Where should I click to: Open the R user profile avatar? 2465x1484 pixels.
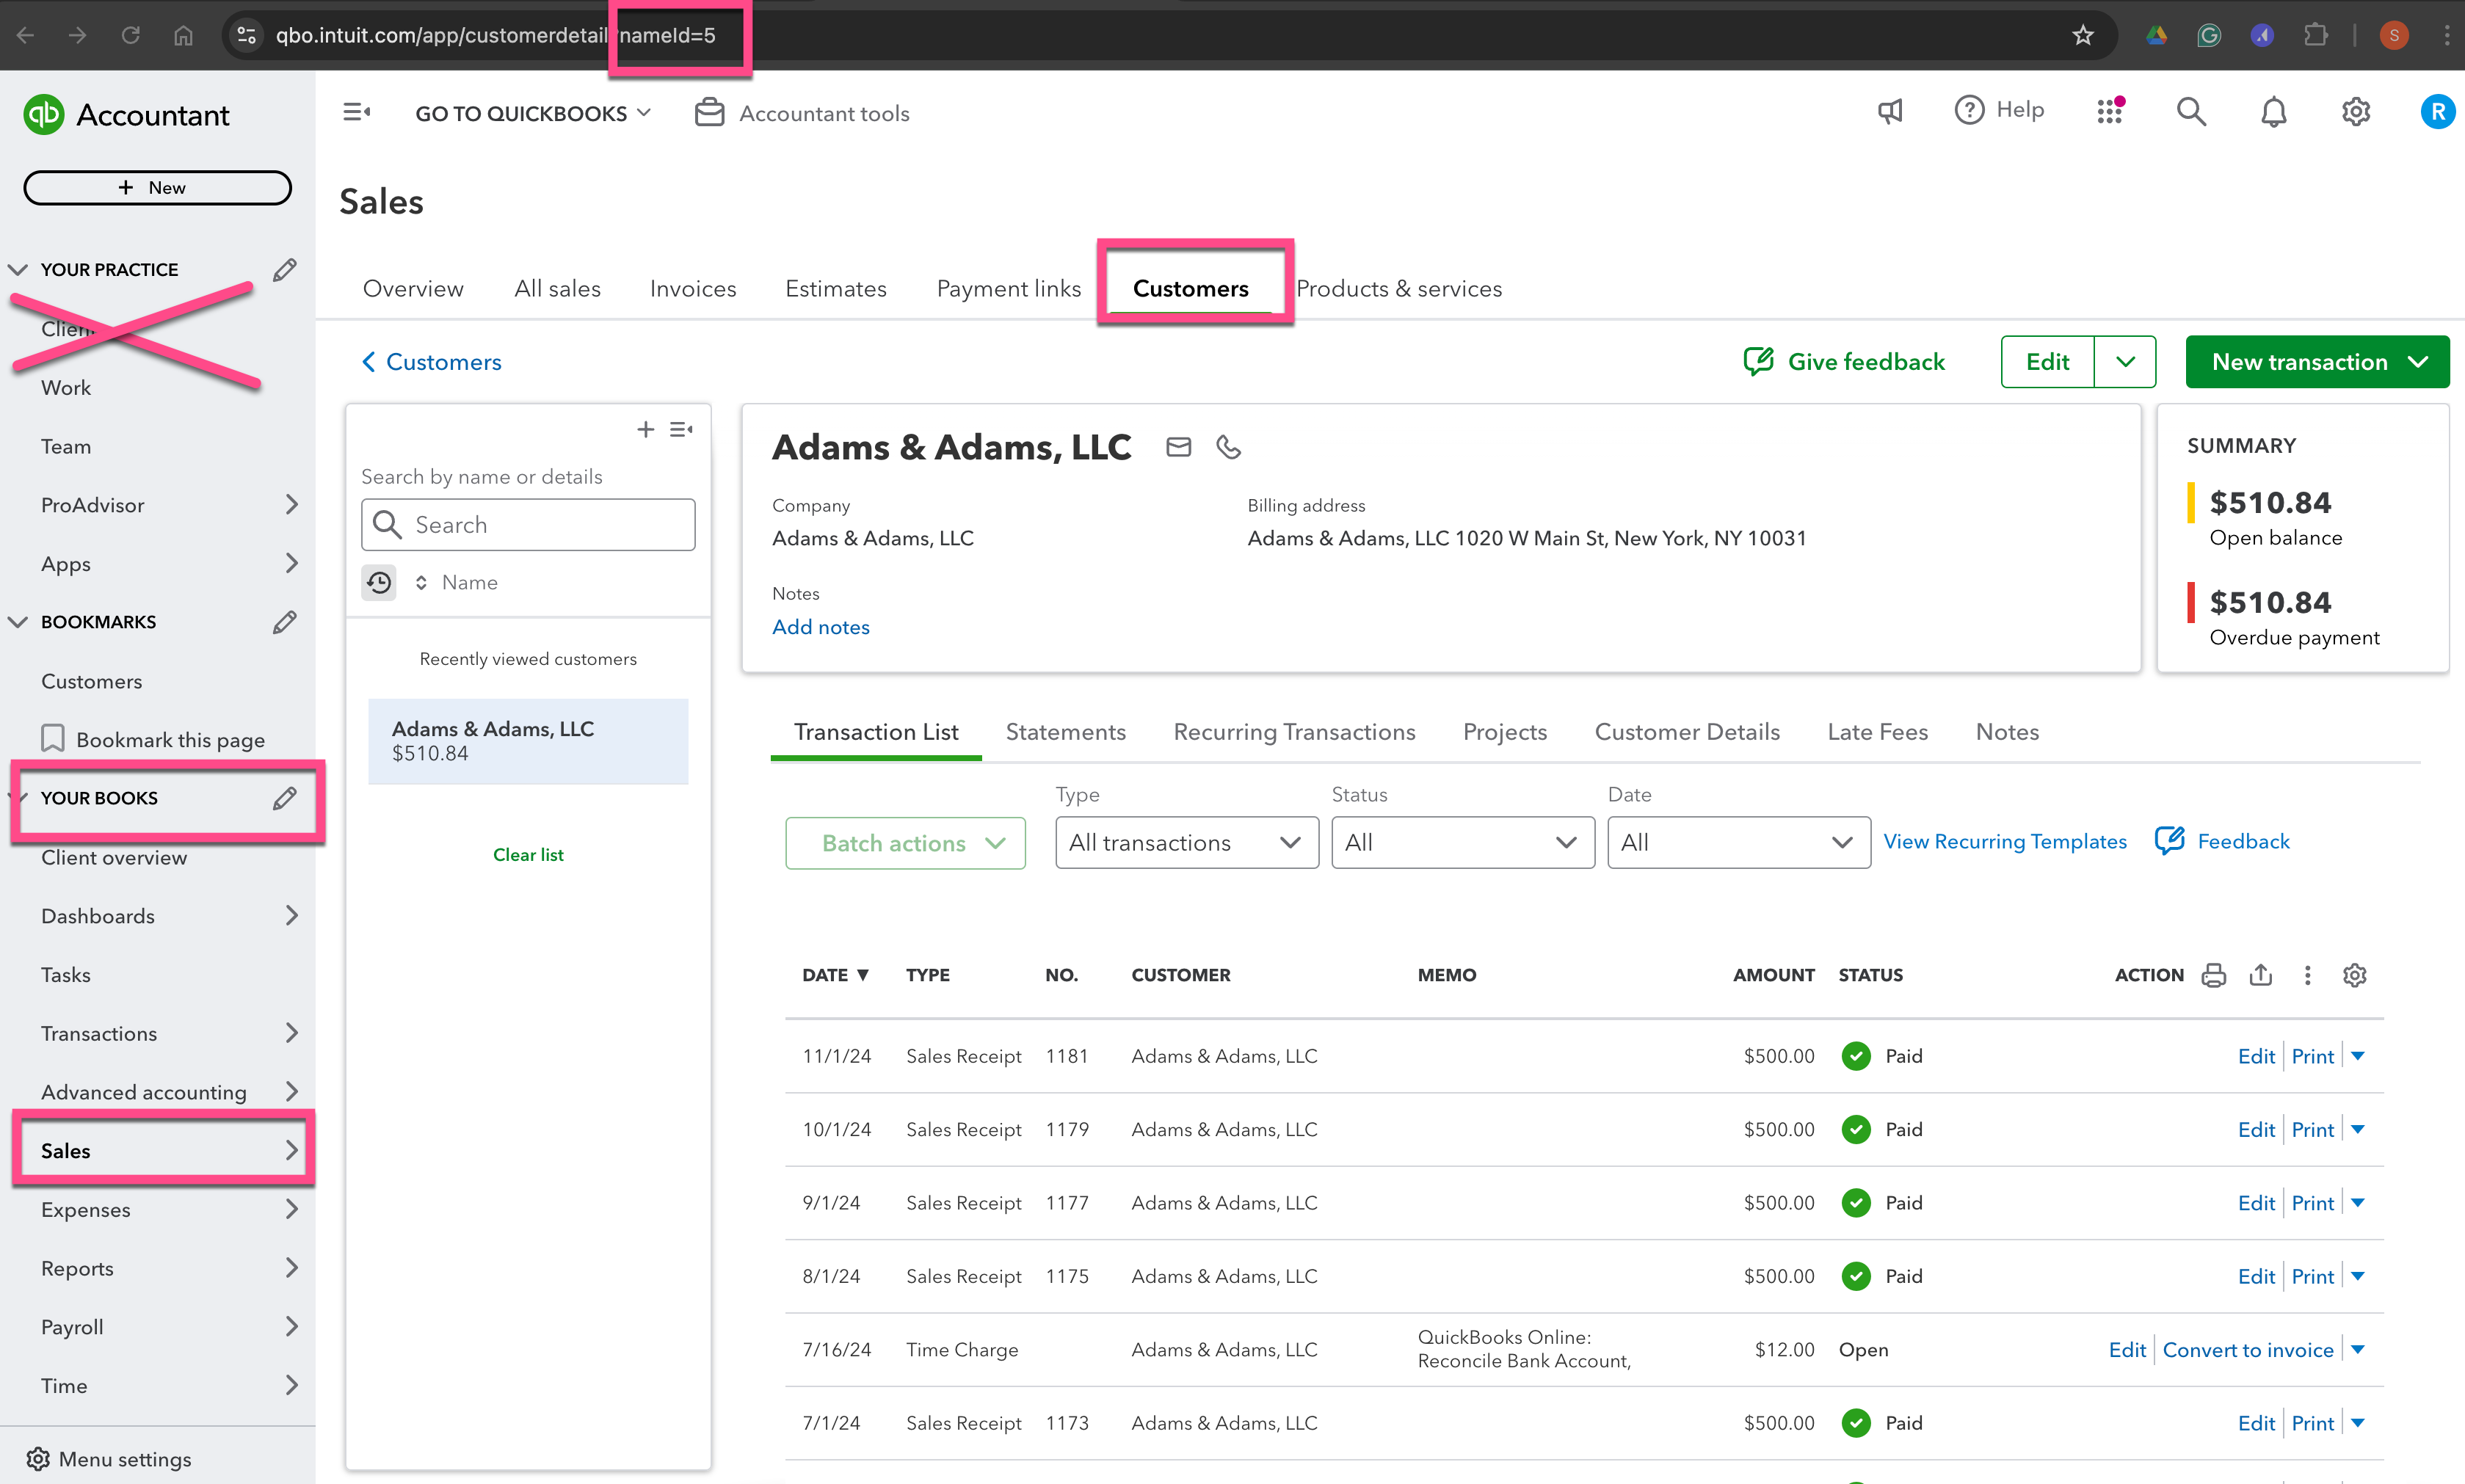2437,111
